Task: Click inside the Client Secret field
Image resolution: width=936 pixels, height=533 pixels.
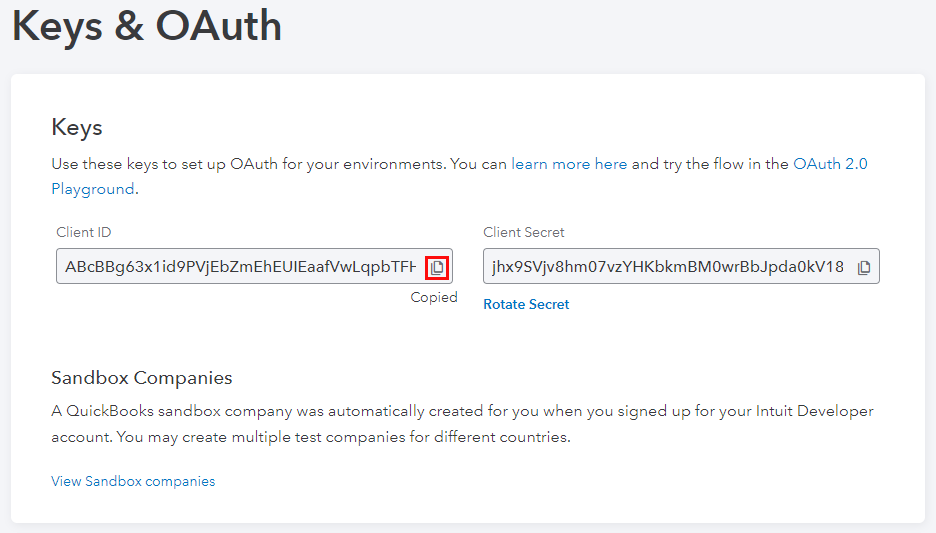Action: (x=665, y=267)
